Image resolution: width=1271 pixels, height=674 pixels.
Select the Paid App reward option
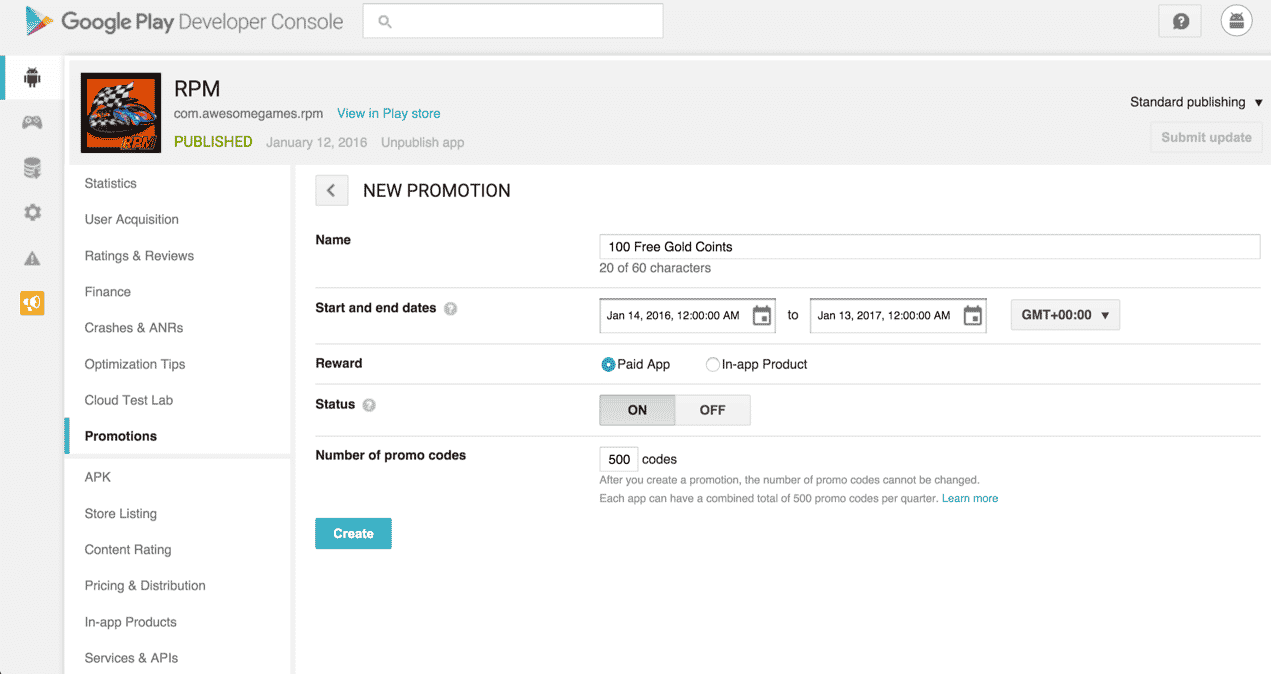(x=608, y=365)
